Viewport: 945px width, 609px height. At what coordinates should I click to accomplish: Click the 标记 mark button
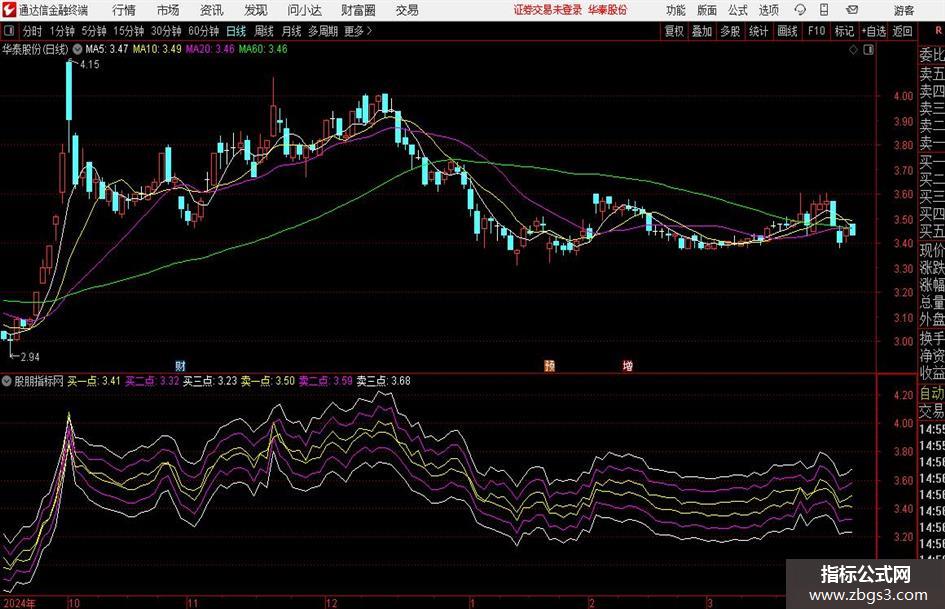point(844,31)
